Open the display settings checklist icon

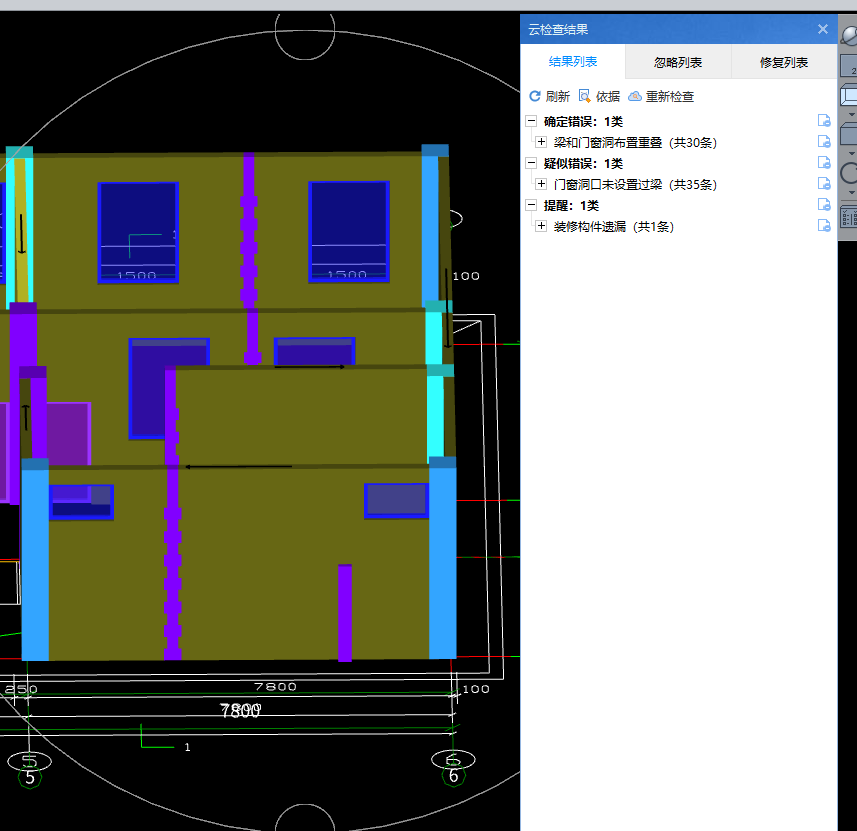[x=849, y=216]
